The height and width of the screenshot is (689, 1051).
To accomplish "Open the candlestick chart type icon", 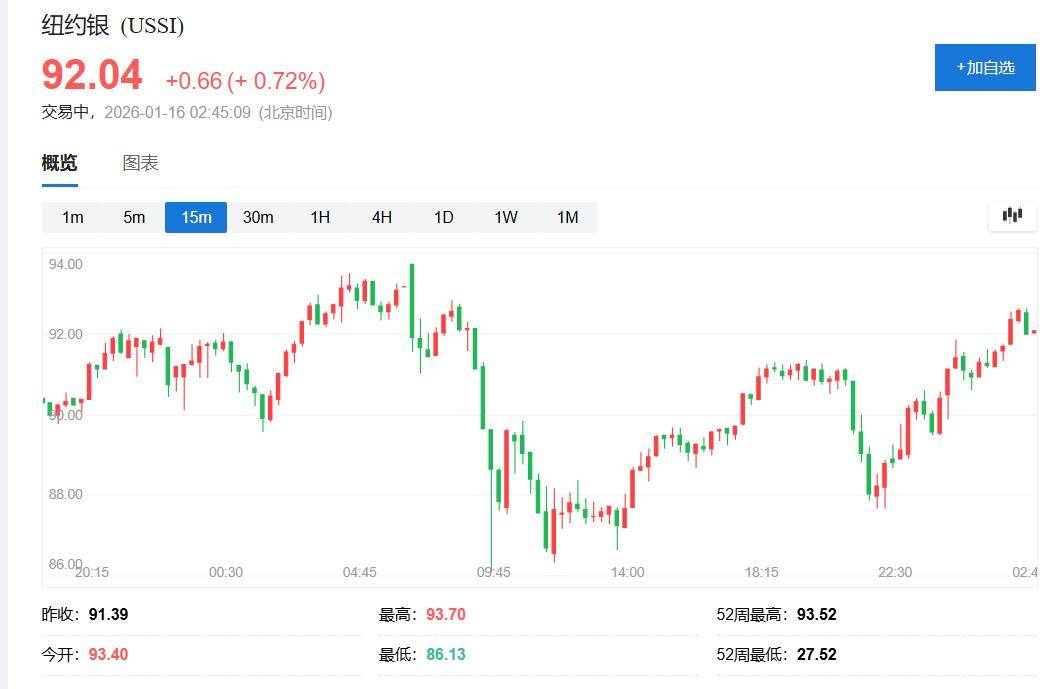I will pos(1012,215).
